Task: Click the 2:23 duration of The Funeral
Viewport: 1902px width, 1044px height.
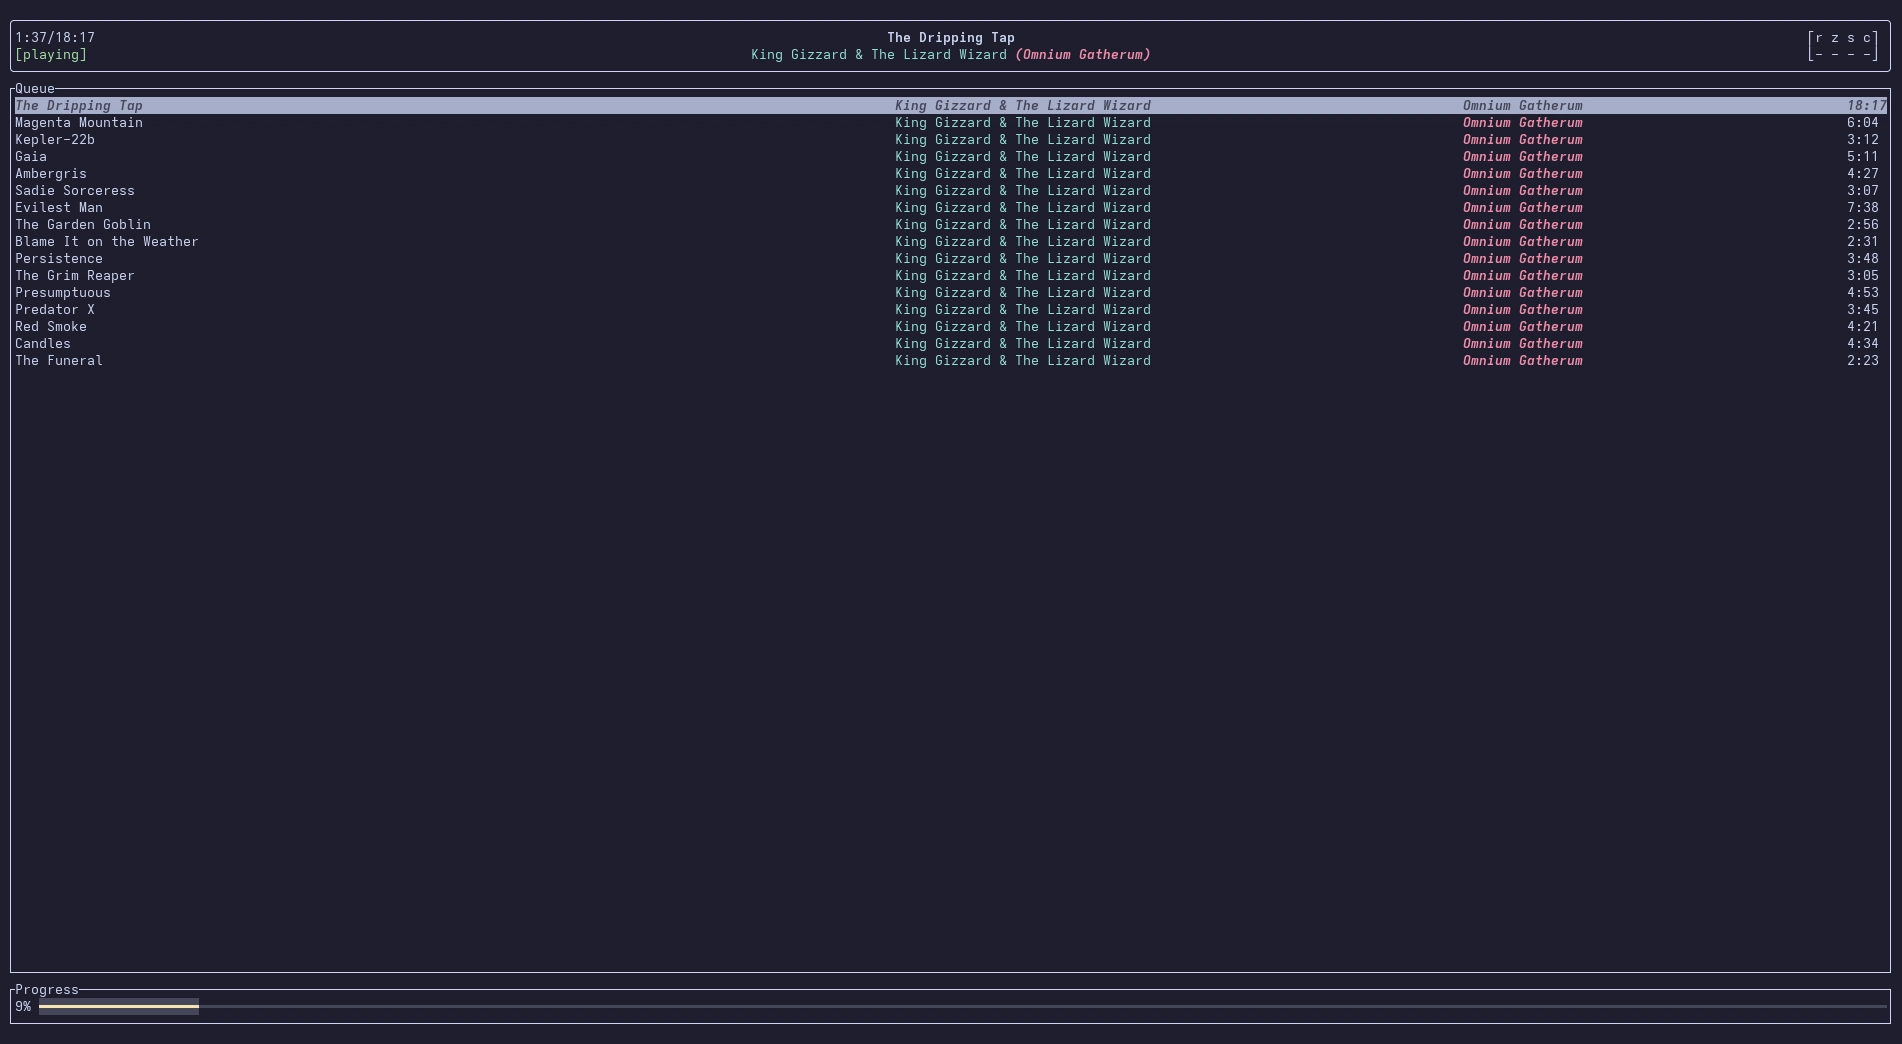Action: [1862, 360]
